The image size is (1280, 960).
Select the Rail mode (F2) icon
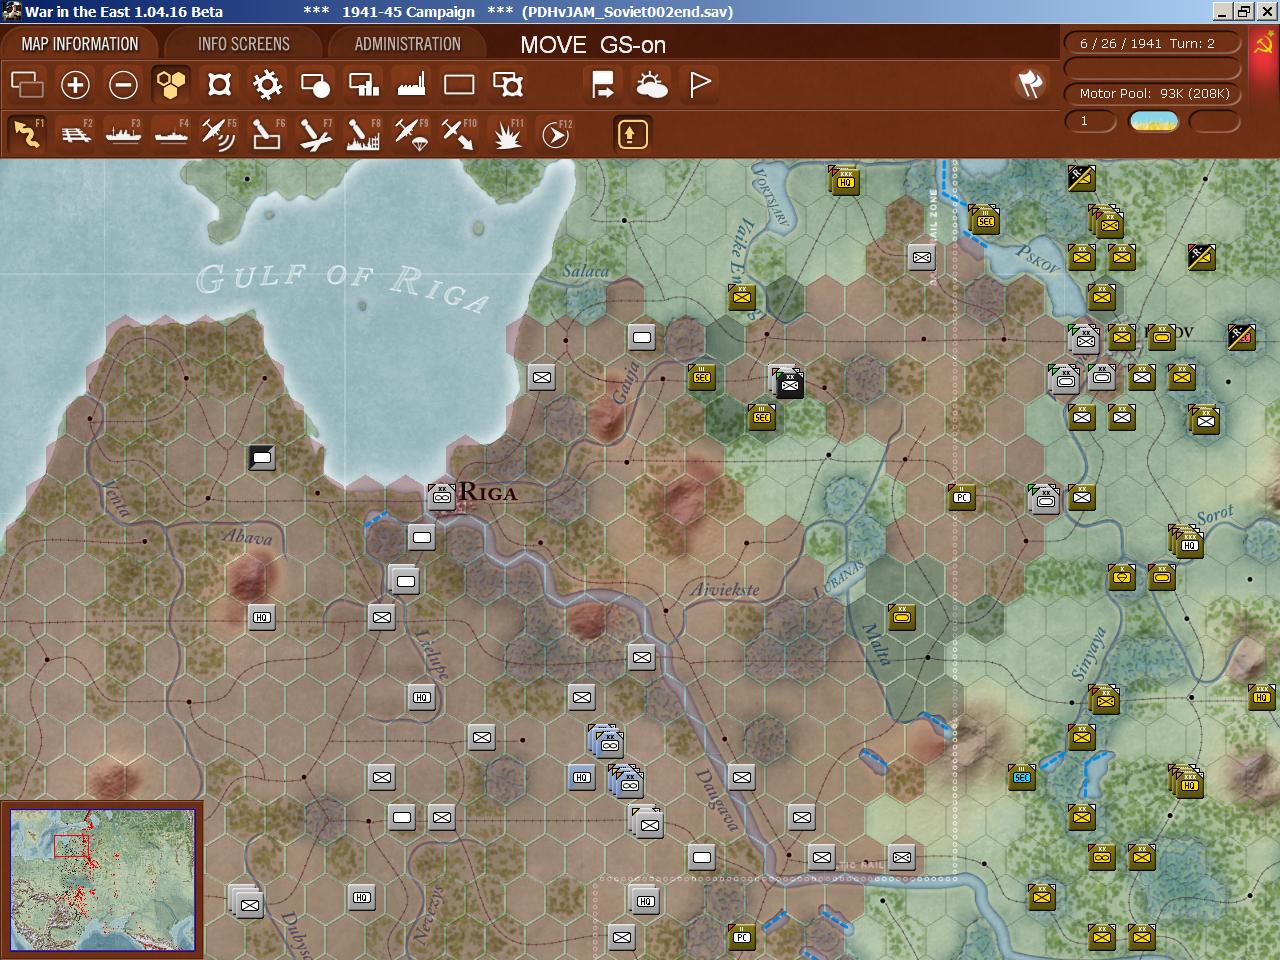pos(75,134)
